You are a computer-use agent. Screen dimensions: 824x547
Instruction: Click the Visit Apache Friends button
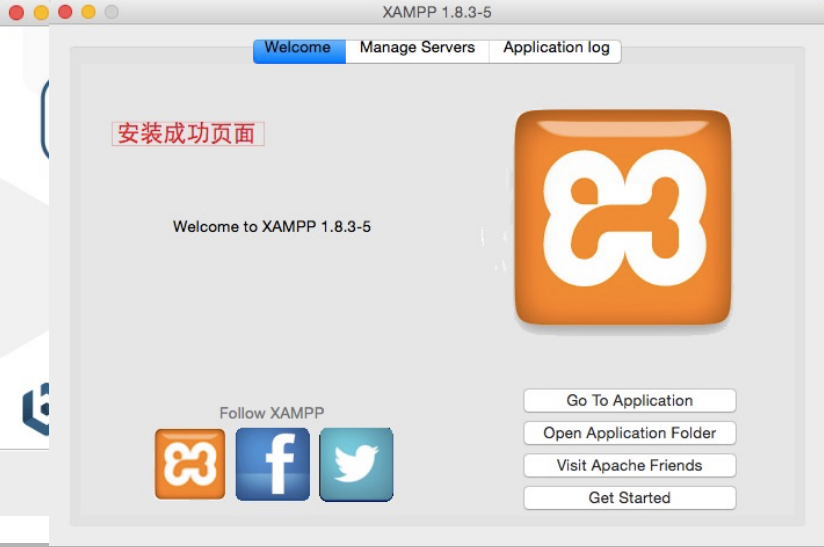(630, 466)
